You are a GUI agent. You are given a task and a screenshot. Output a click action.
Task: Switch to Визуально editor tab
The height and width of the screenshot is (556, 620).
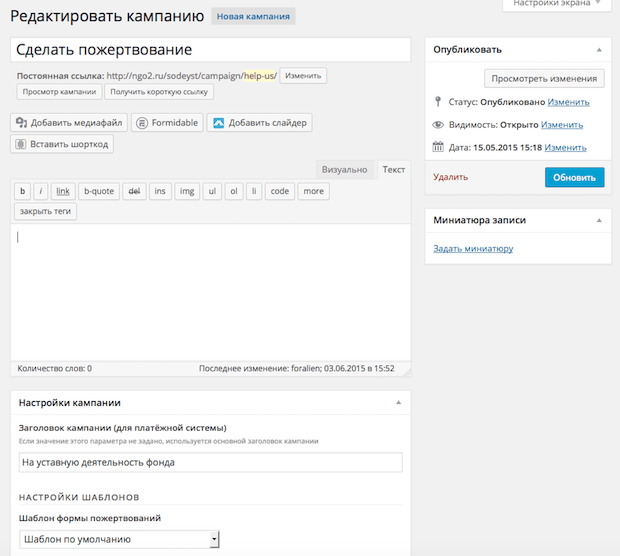click(x=346, y=170)
